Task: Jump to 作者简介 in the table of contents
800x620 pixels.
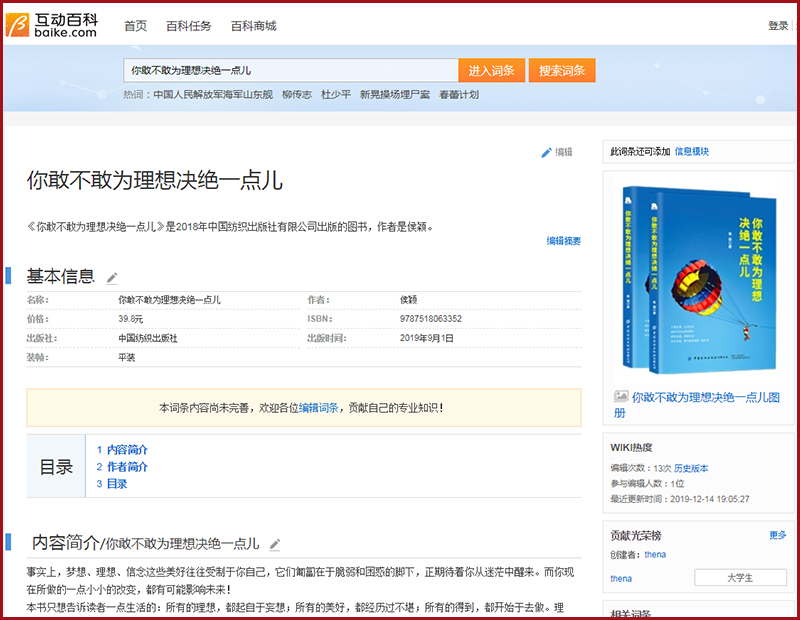Action: point(127,467)
